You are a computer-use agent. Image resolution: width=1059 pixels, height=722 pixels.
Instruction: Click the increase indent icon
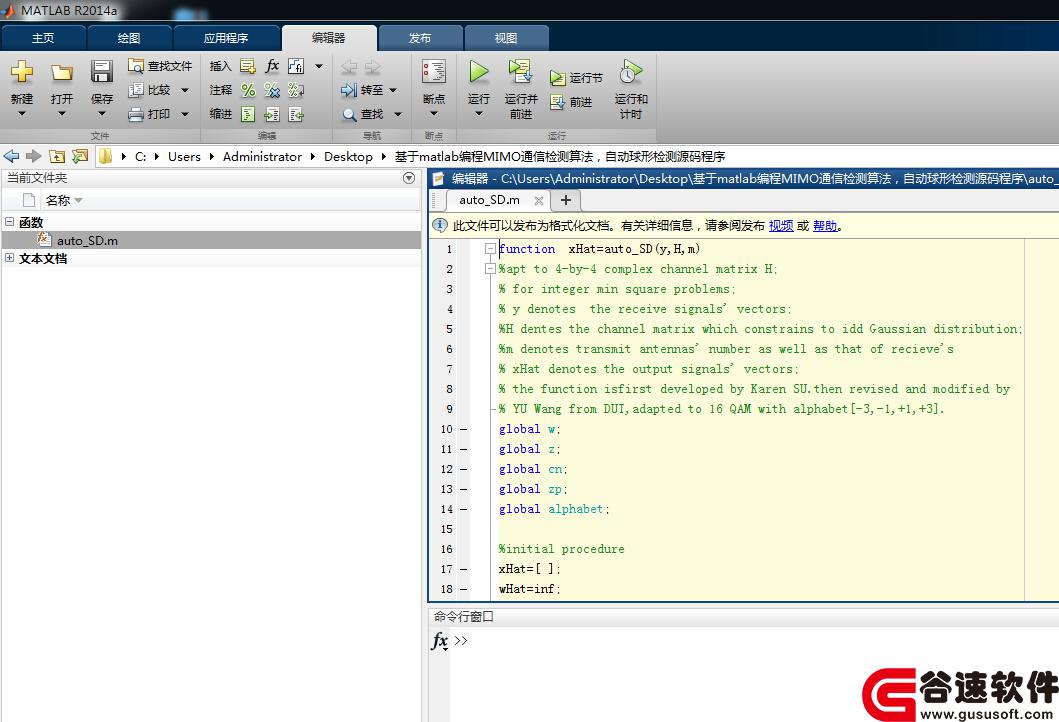272,114
